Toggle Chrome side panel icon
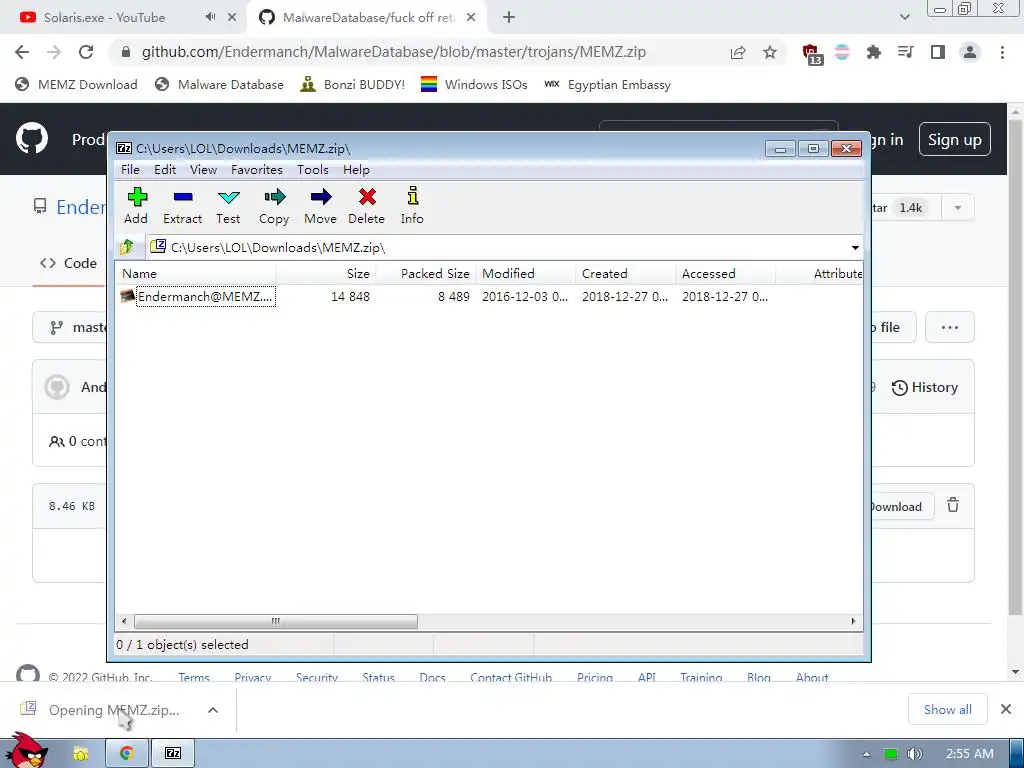Screen dimensions: 1024x768 click(x=938, y=52)
